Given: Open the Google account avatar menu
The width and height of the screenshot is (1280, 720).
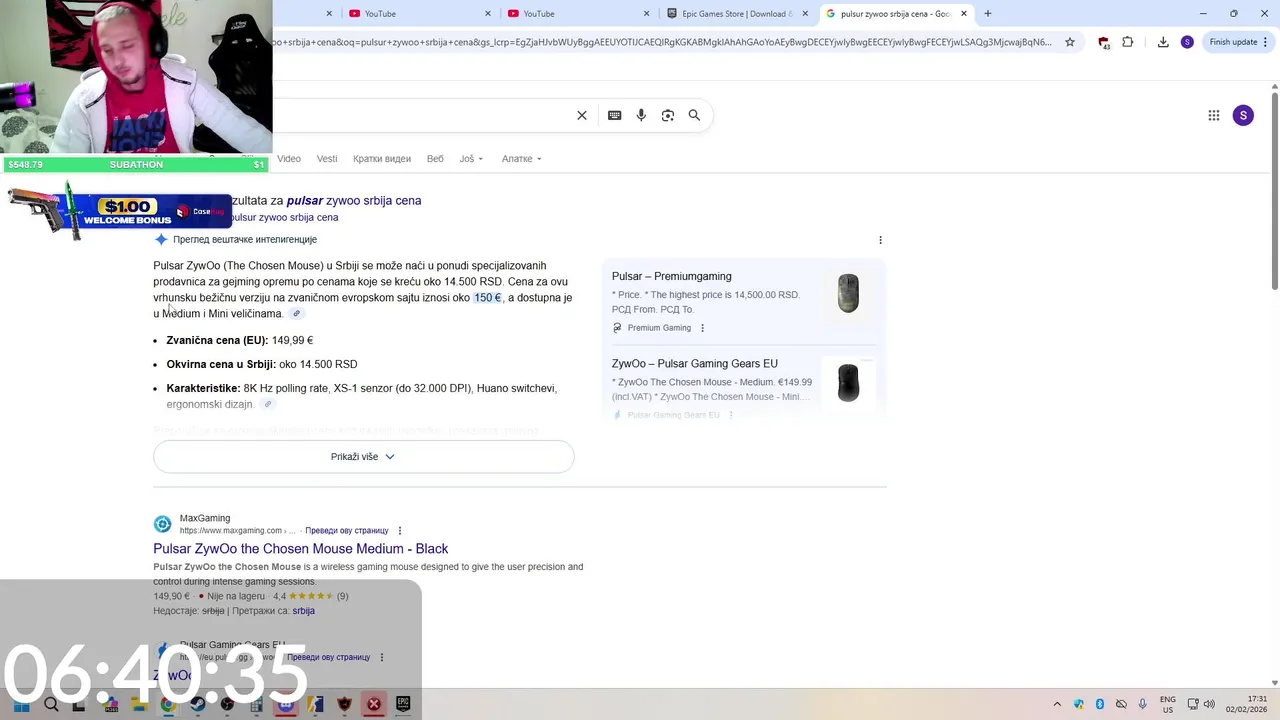Looking at the screenshot, I should [x=1243, y=115].
